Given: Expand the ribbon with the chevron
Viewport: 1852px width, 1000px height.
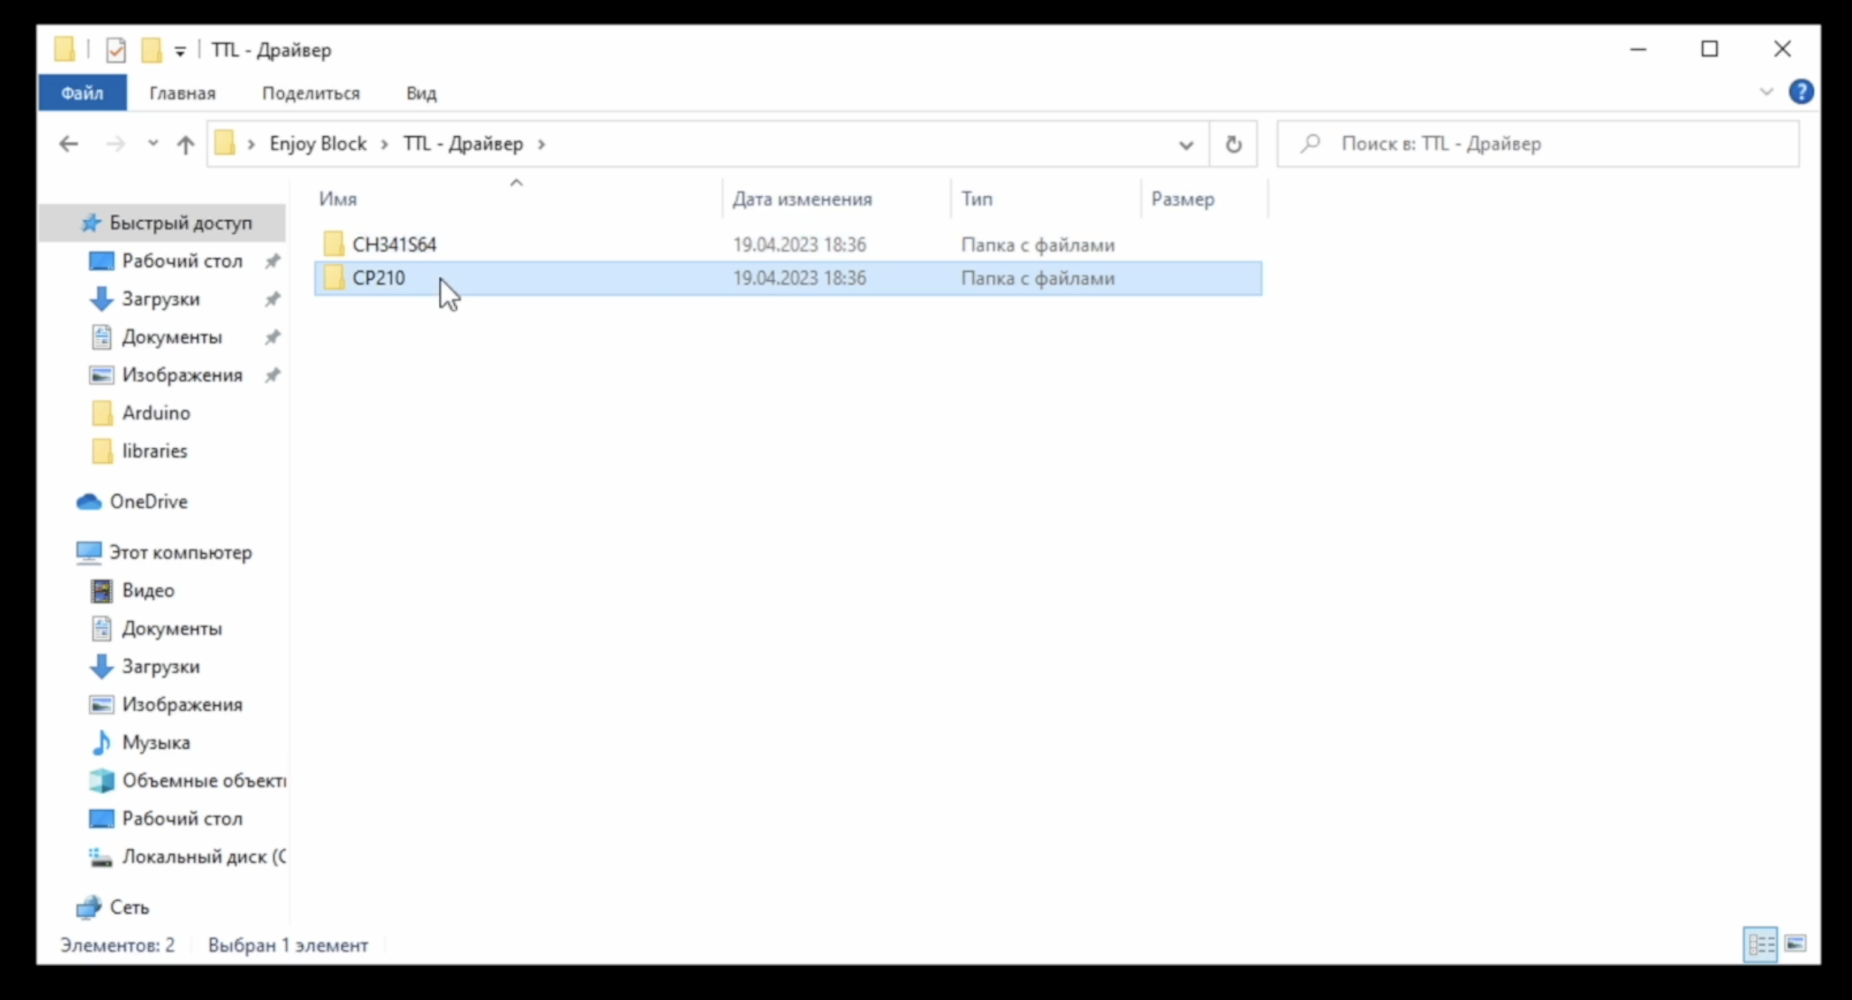Looking at the screenshot, I should [x=1766, y=92].
